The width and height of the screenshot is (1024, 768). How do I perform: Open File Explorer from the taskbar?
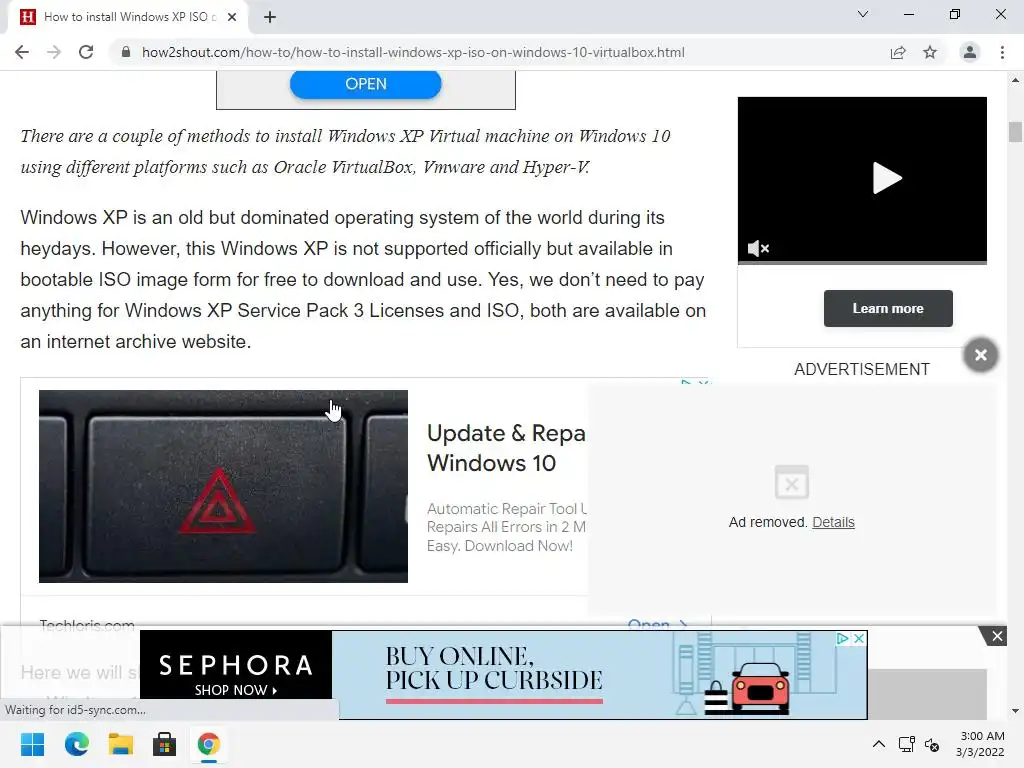tap(121, 744)
